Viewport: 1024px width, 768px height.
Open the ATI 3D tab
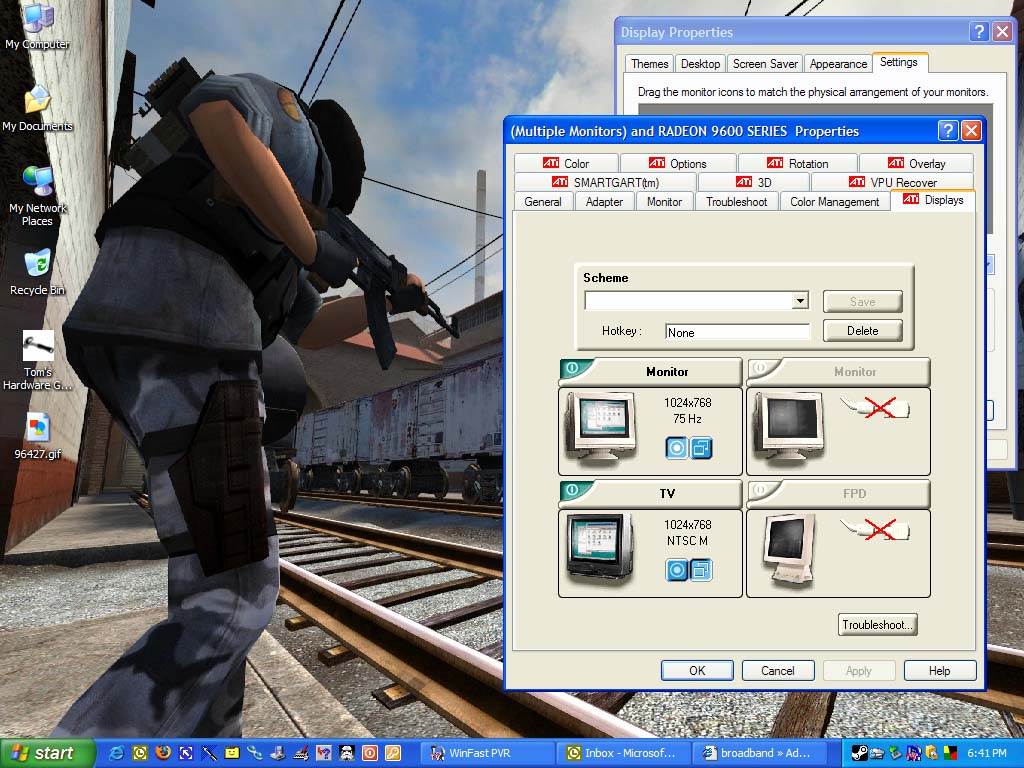coord(754,182)
